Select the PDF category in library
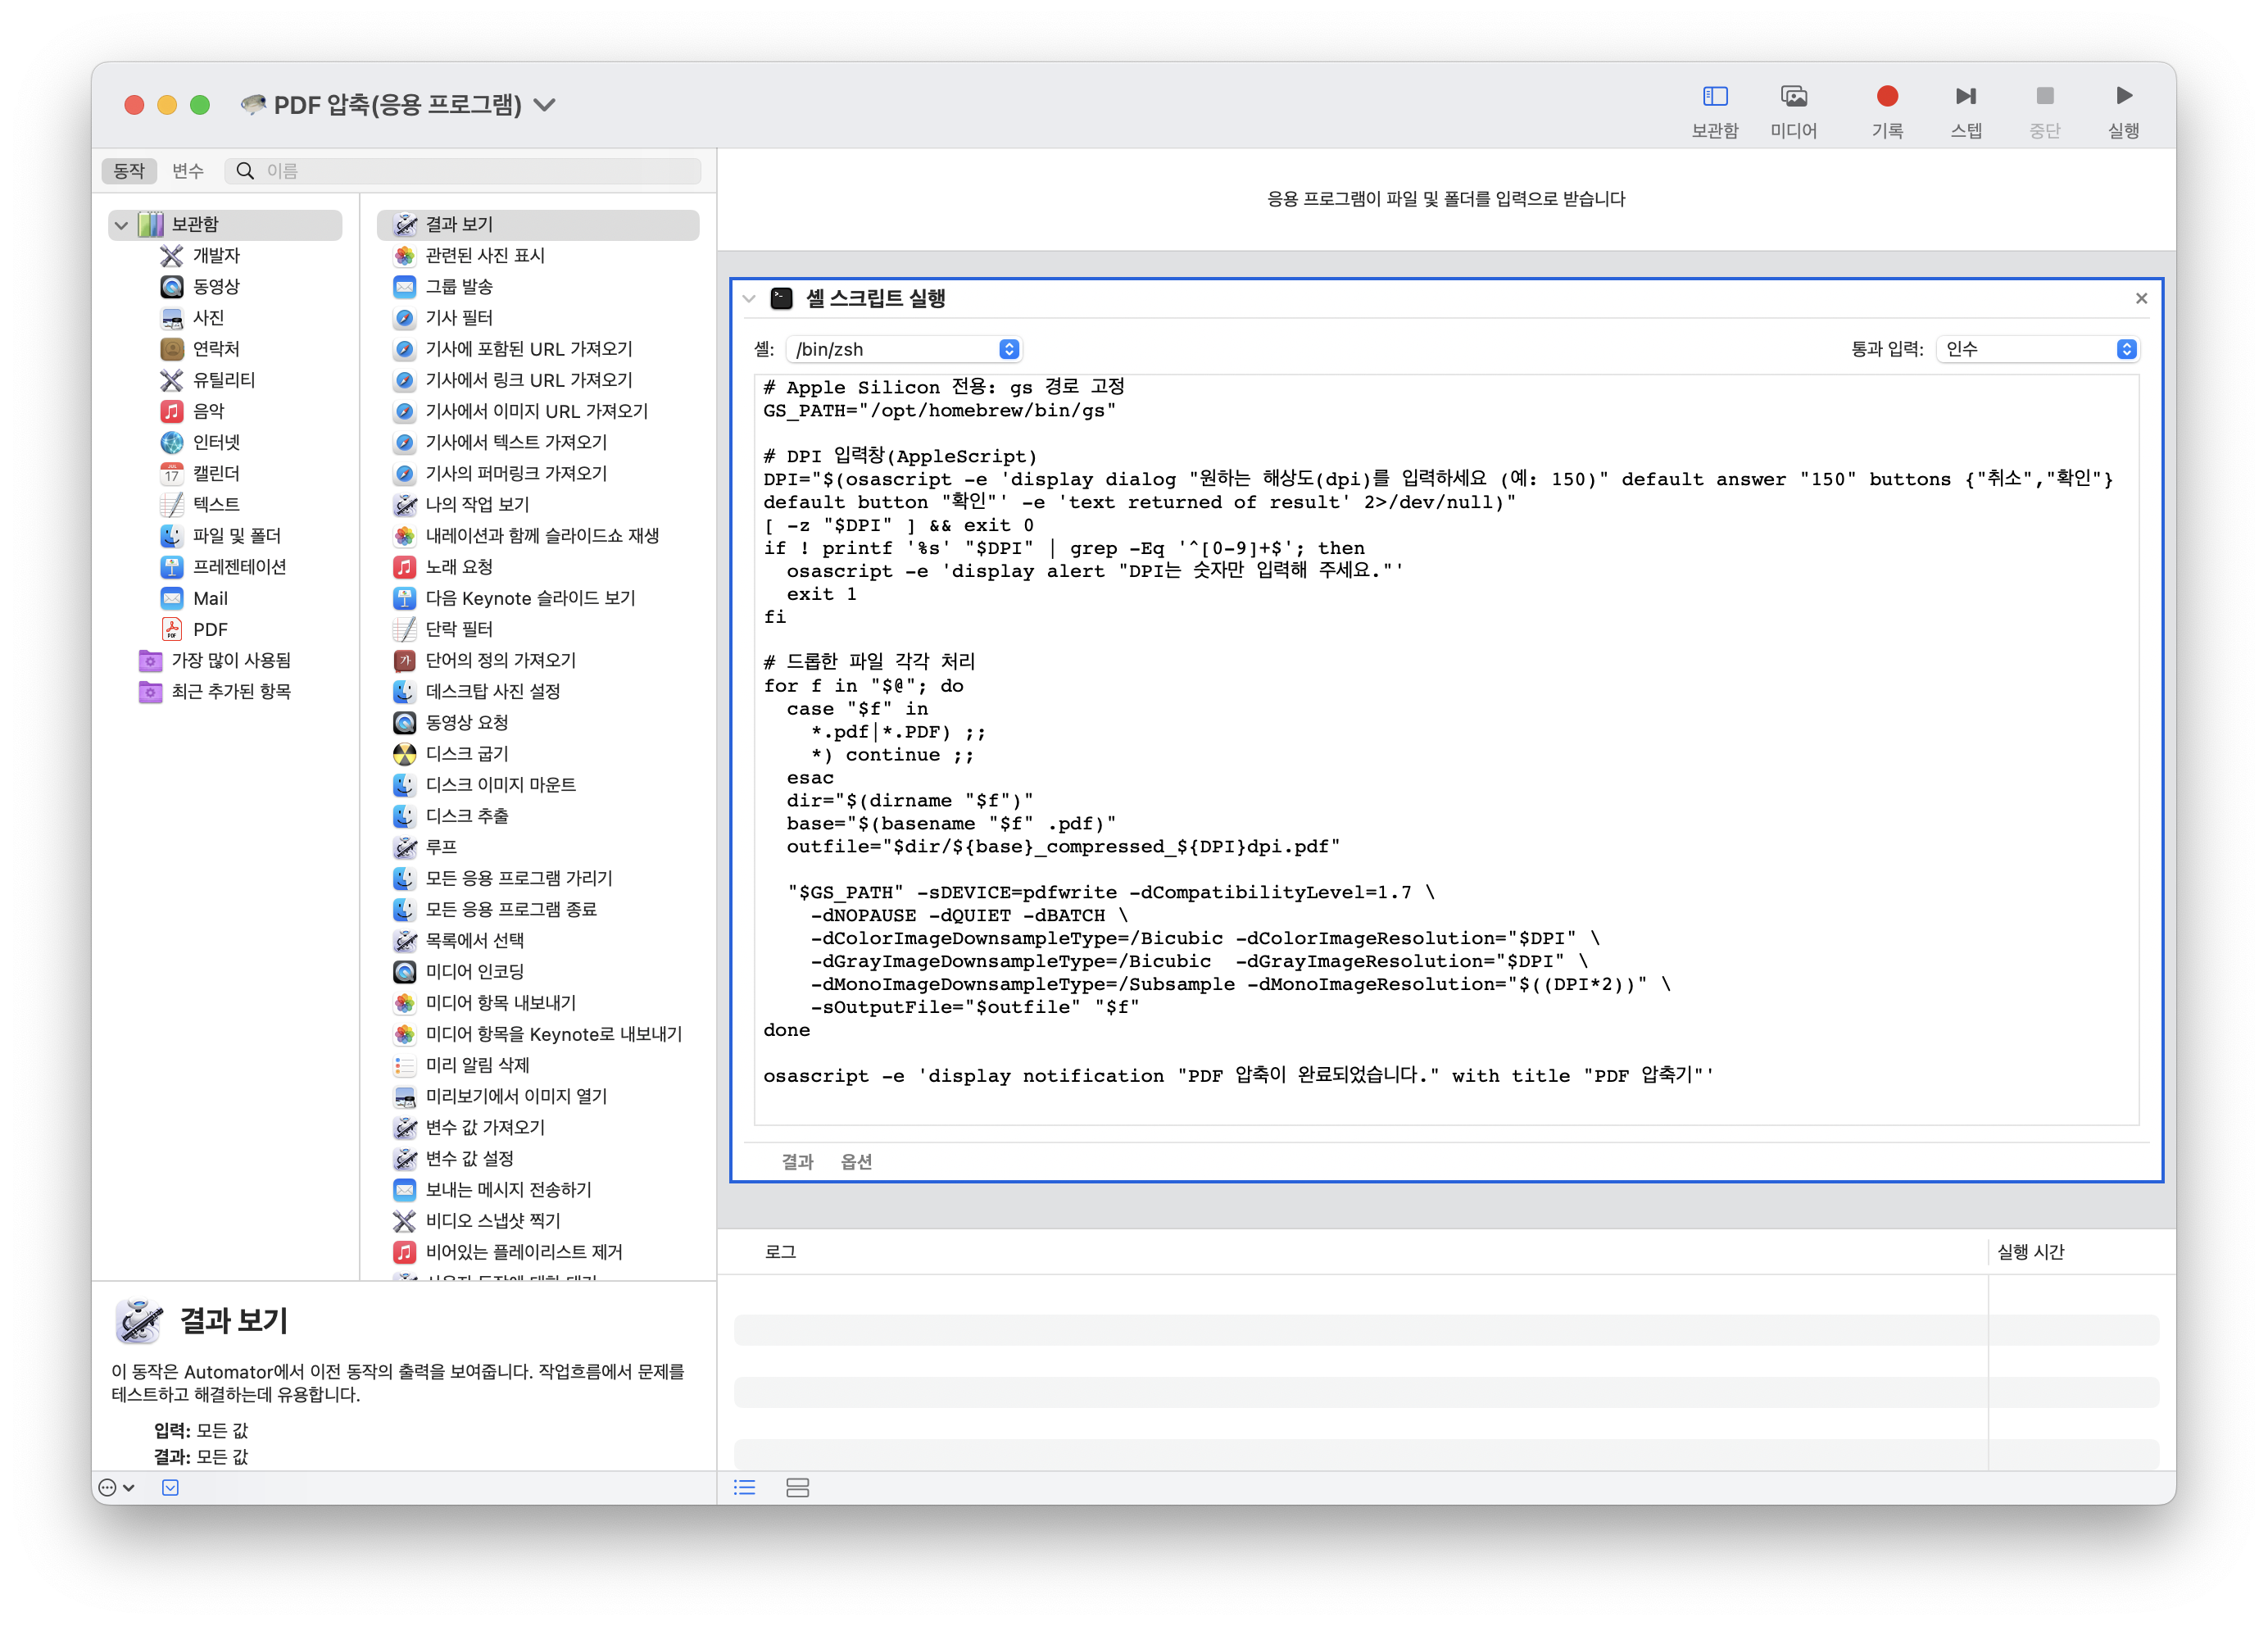 [210, 629]
